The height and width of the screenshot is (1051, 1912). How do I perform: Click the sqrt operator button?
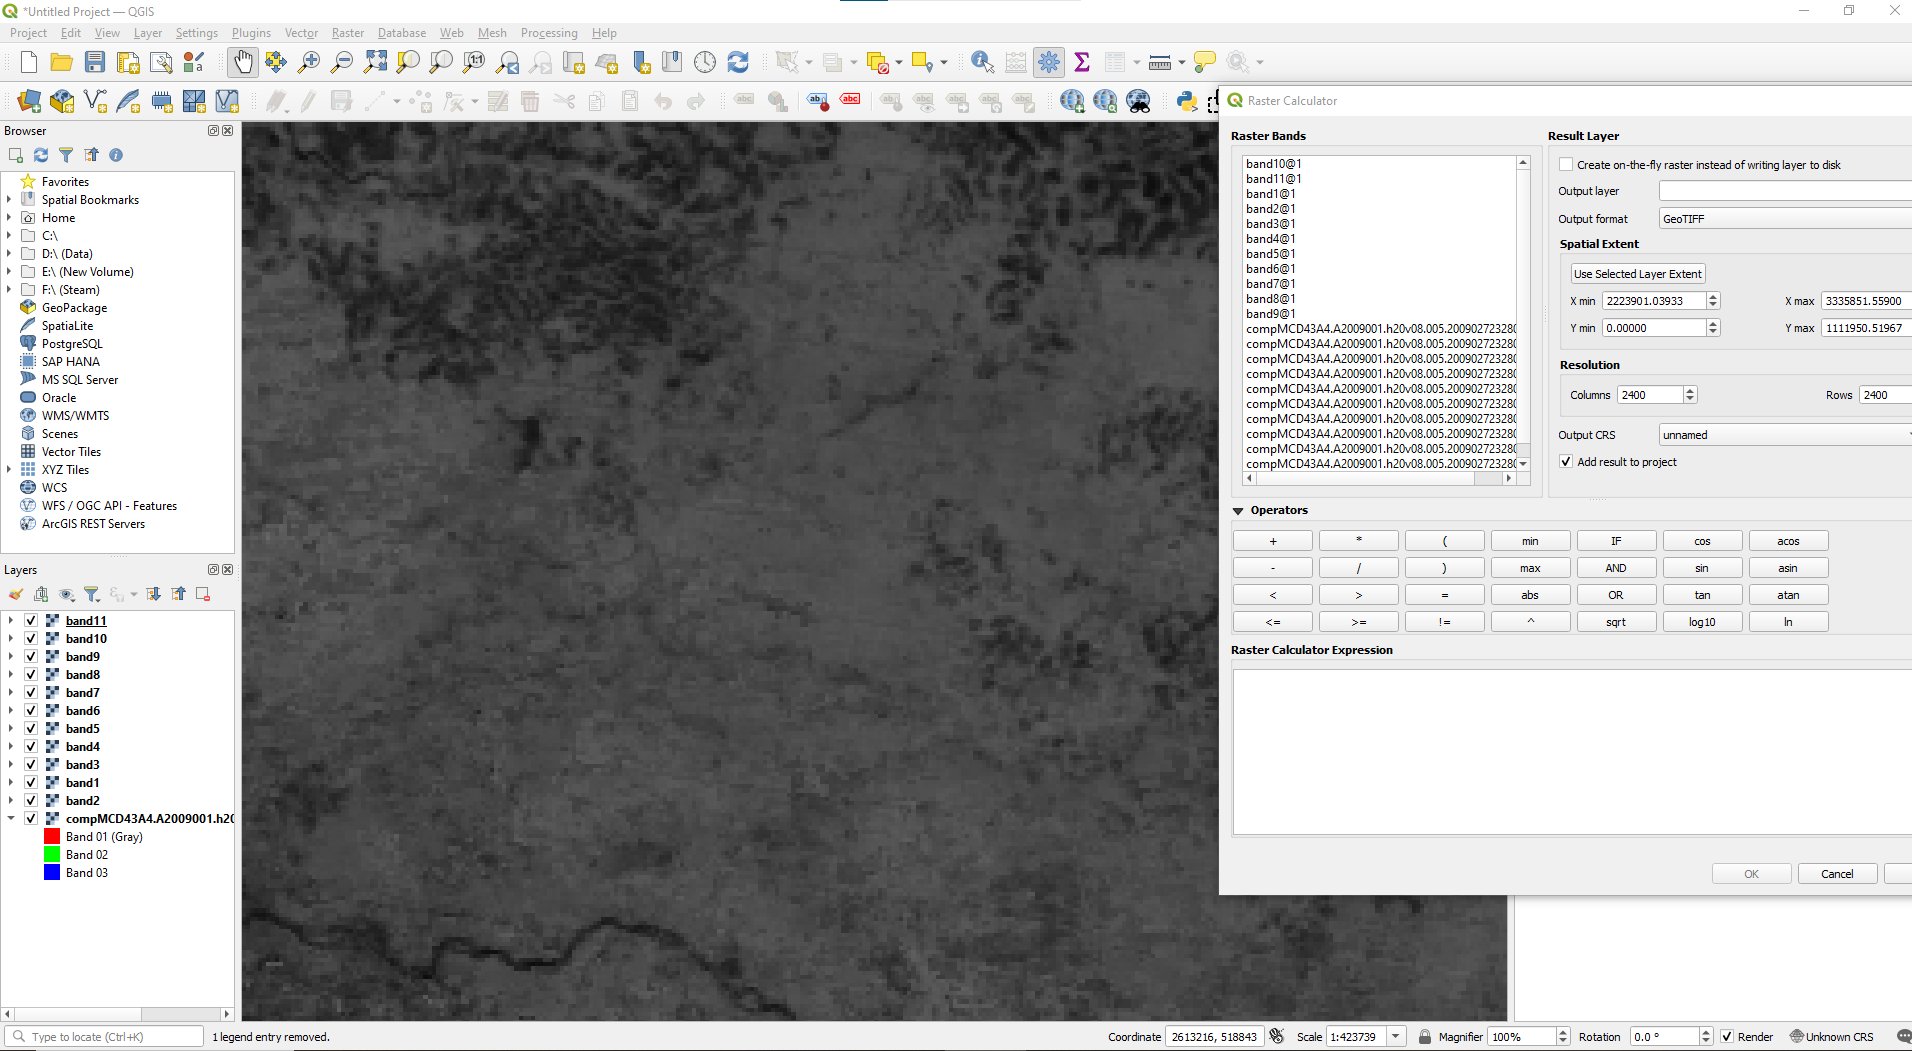click(x=1616, y=622)
